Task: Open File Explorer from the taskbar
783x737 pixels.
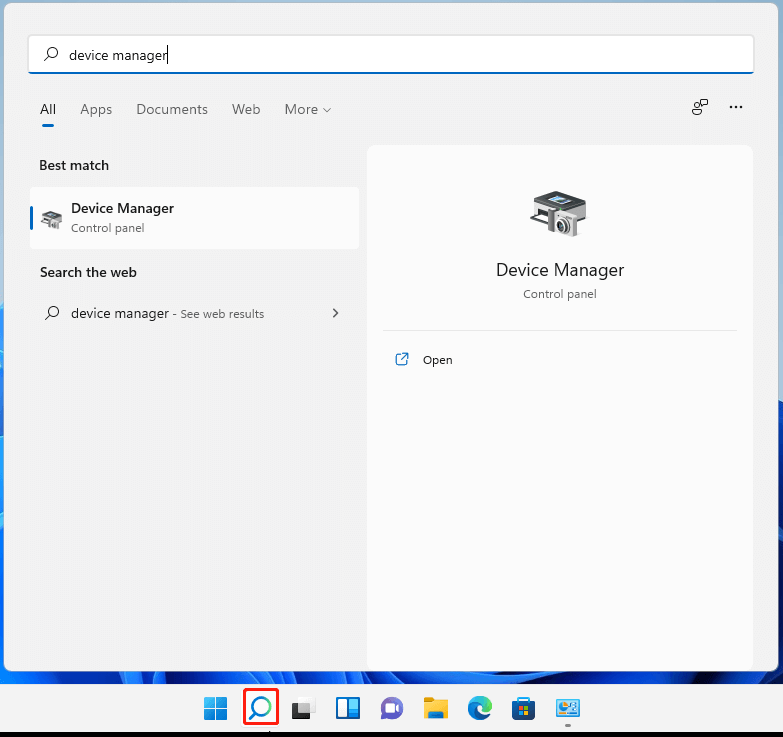Action: pyautogui.click(x=435, y=709)
